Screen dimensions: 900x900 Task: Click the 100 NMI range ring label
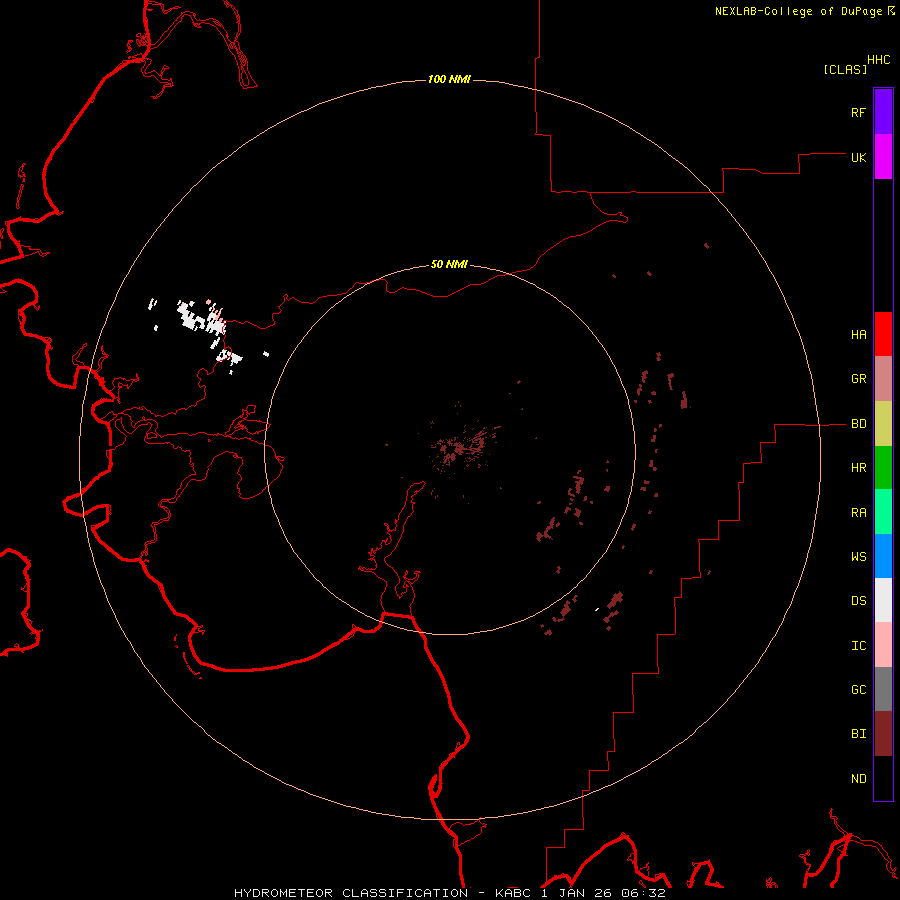[449, 79]
